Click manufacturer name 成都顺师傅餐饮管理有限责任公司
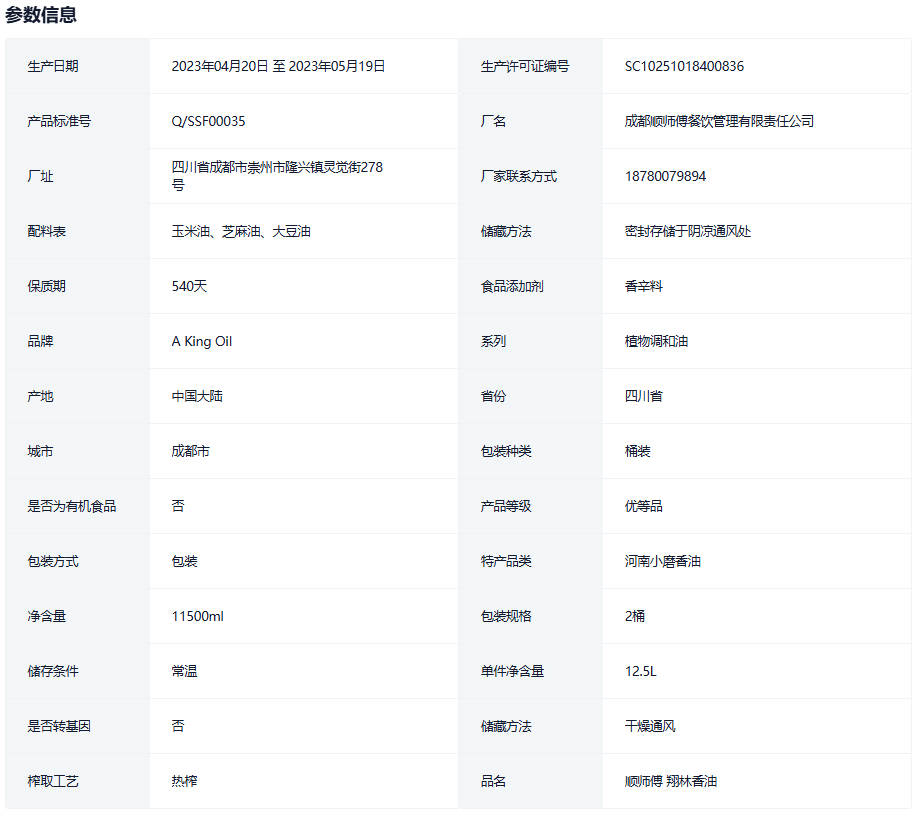916x816 pixels. [x=719, y=121]
